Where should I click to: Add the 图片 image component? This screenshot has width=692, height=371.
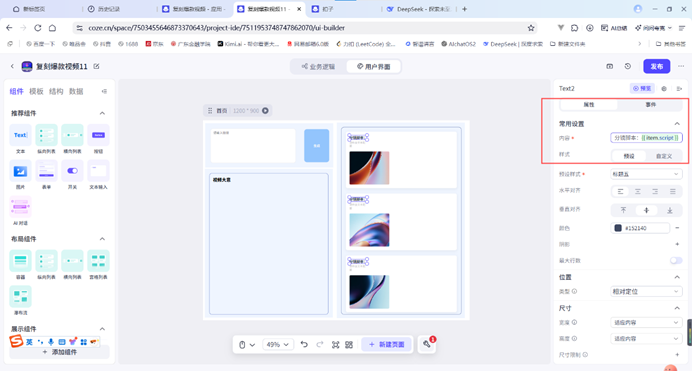pos(20,171)
